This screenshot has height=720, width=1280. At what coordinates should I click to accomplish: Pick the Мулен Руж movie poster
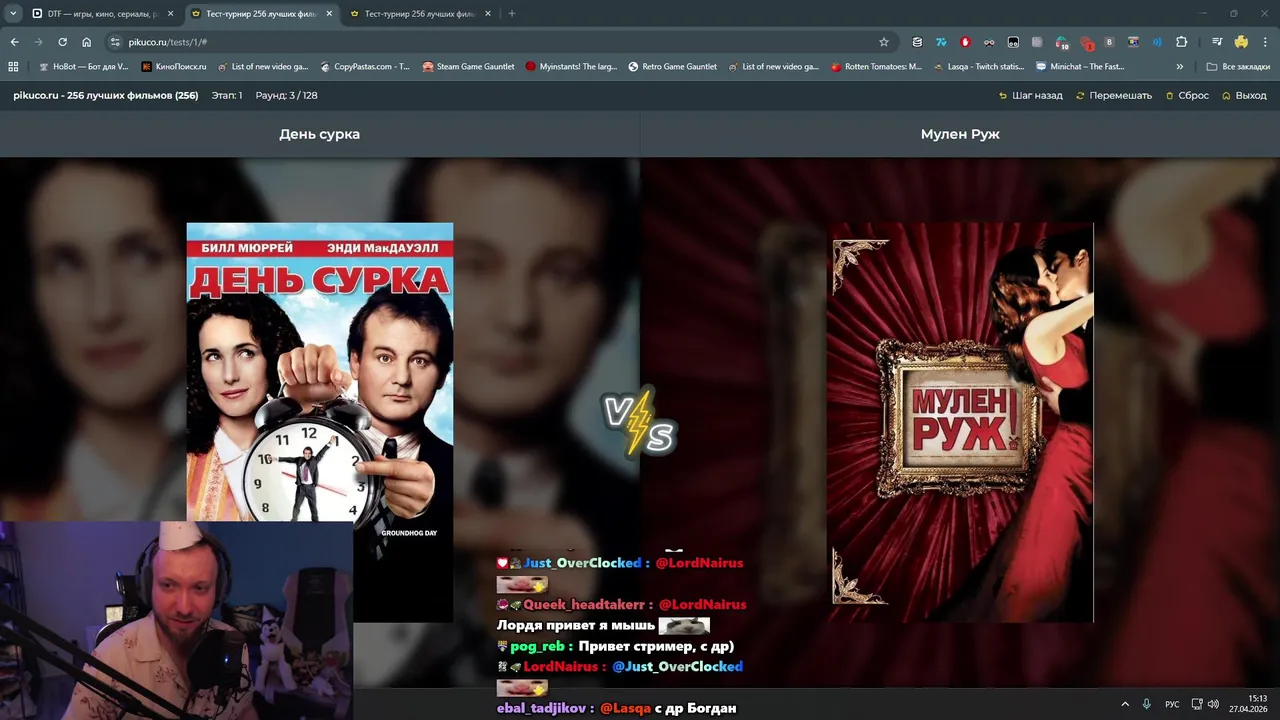click(960, 422)
